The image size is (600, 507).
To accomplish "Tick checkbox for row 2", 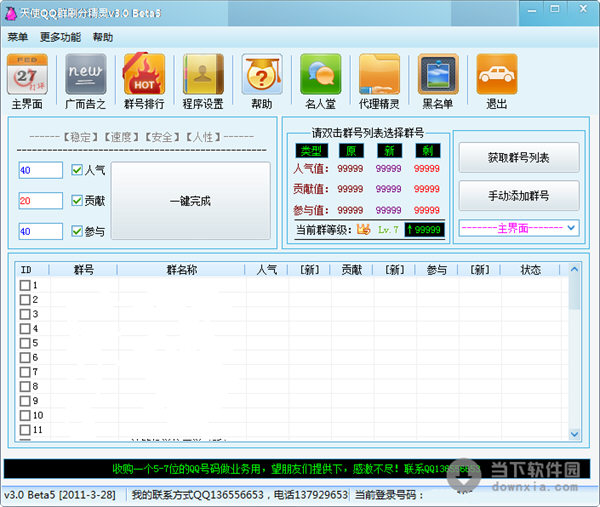I will pos(25,300).
